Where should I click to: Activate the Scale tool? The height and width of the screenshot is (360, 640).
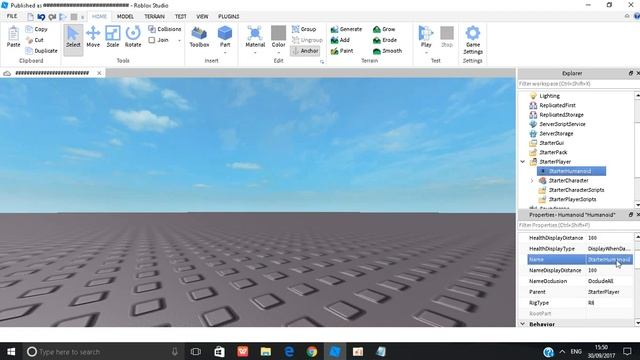pyautogui.click(x=113, y=37)
